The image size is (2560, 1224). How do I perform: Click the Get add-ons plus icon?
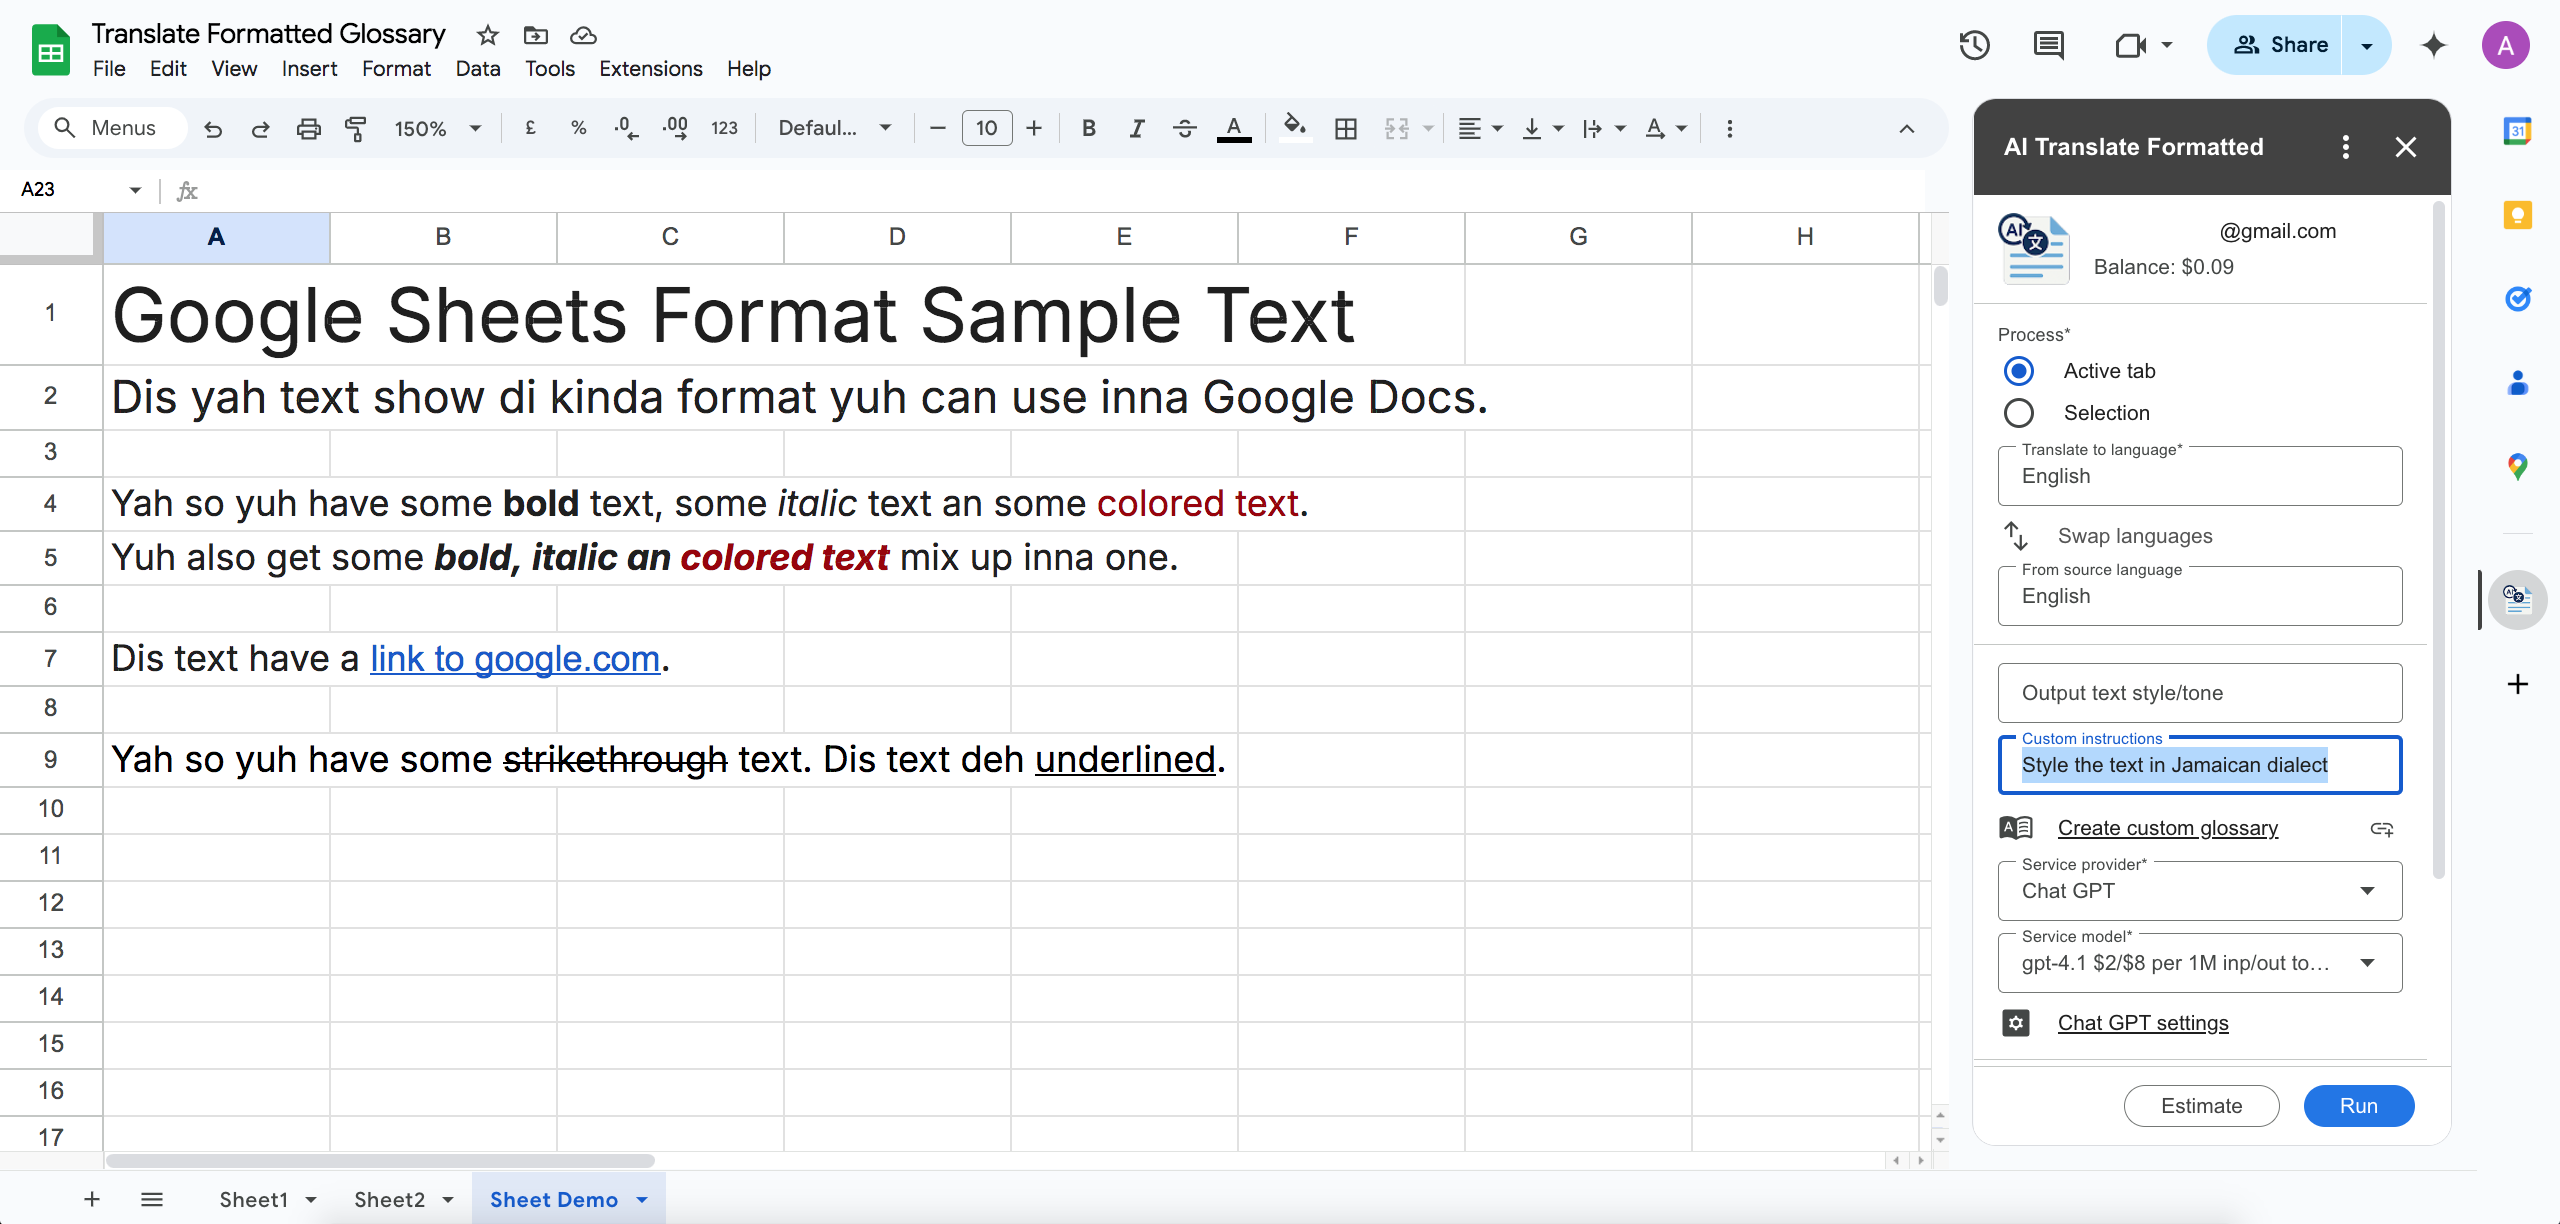2518,684
